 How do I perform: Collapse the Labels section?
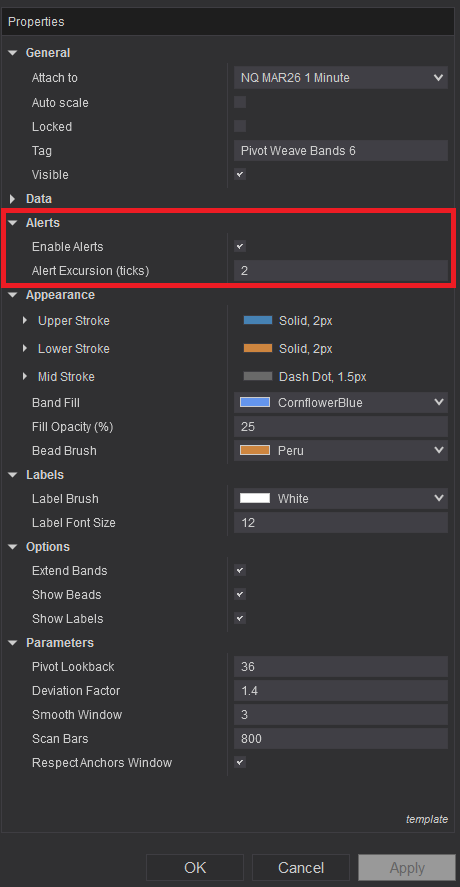click(12, 475)
